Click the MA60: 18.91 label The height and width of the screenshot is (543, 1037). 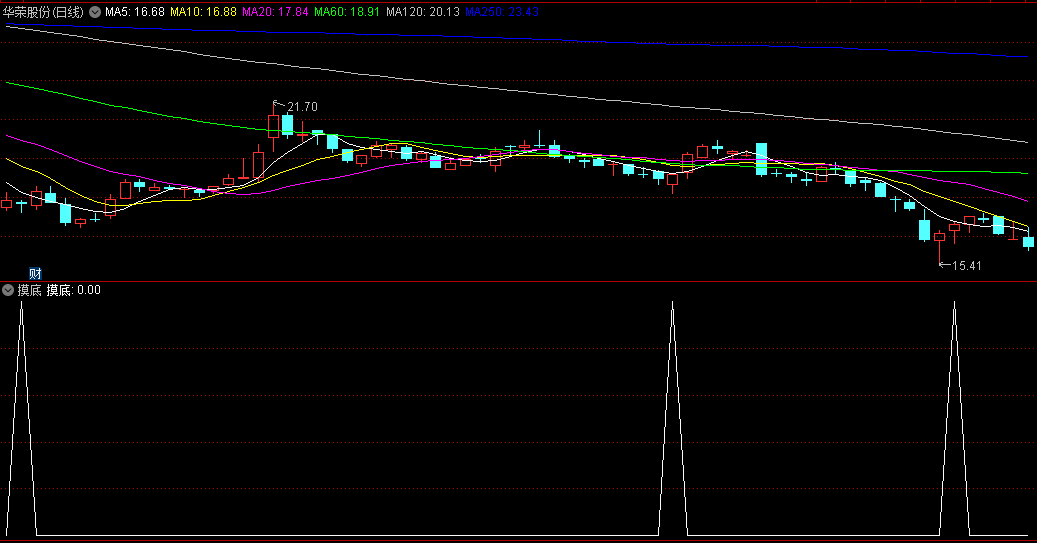pyautogui.click(x=347, y=12)
